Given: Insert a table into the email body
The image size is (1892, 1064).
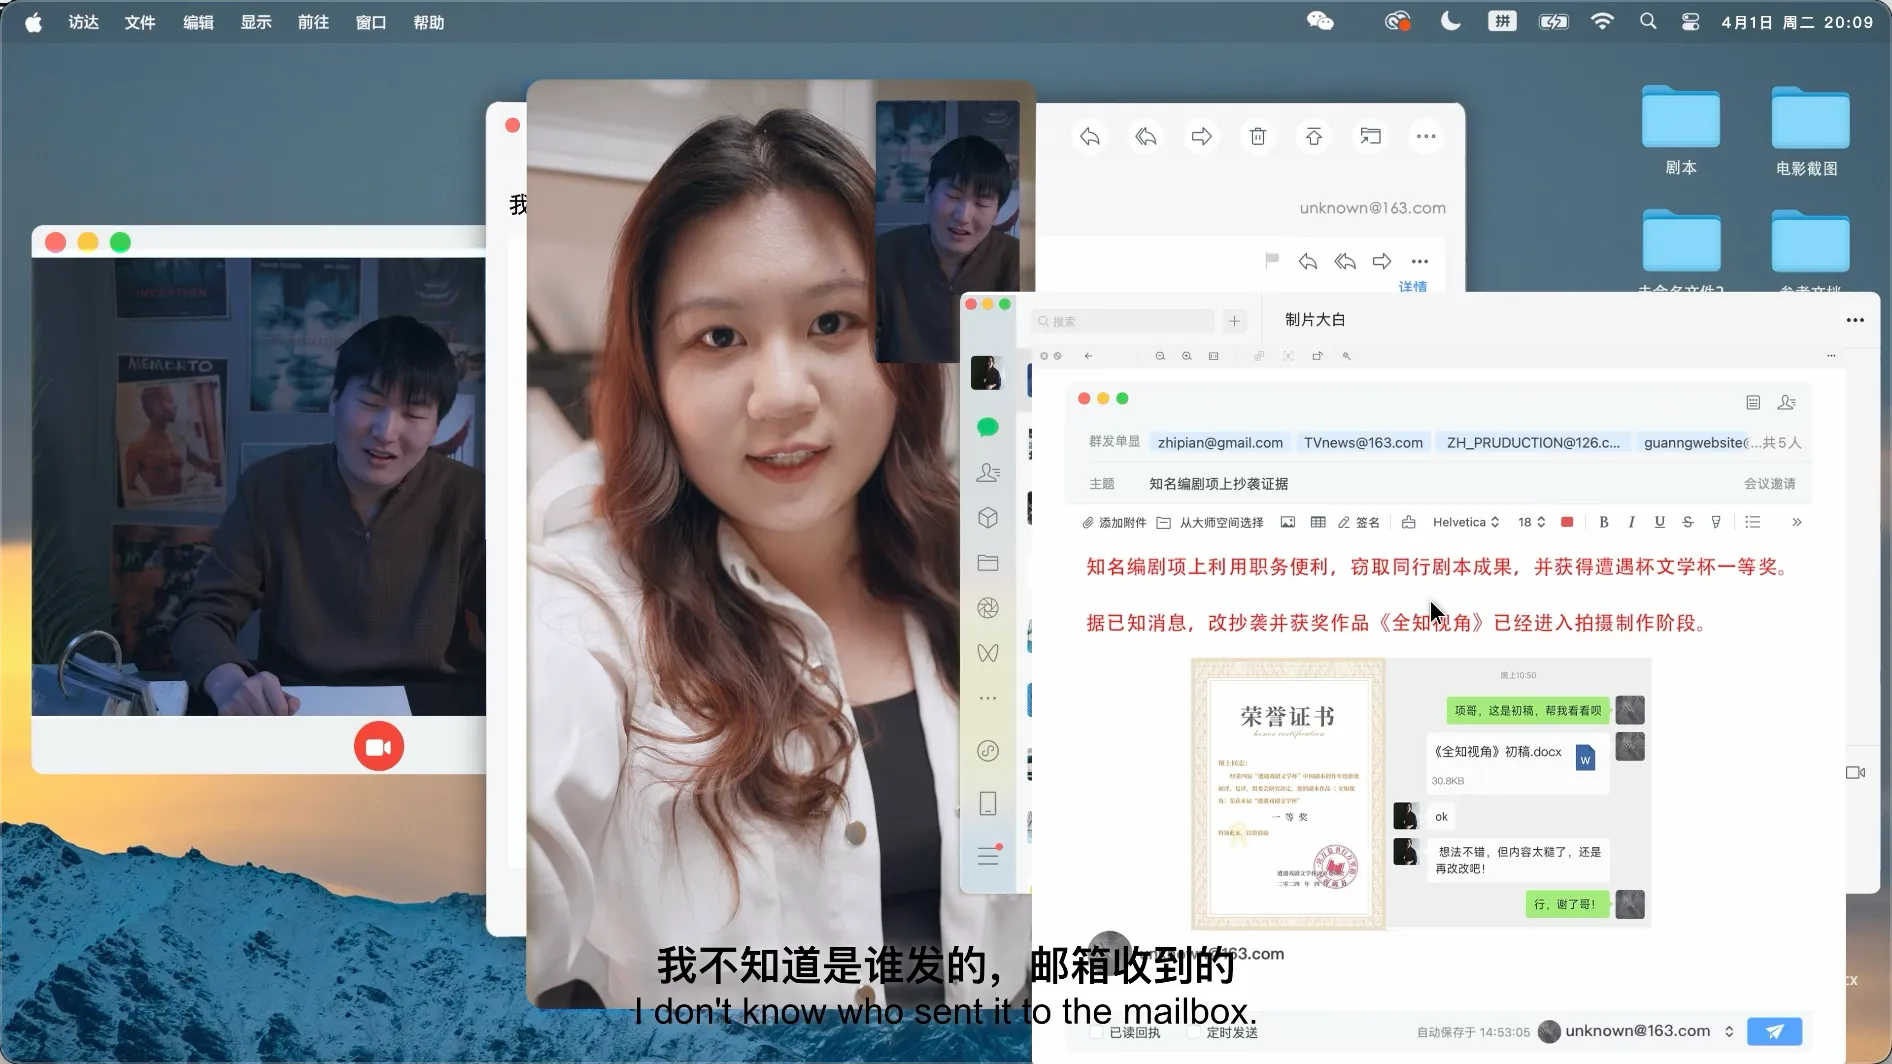Looking at the screenshot, I should 1318,522.
